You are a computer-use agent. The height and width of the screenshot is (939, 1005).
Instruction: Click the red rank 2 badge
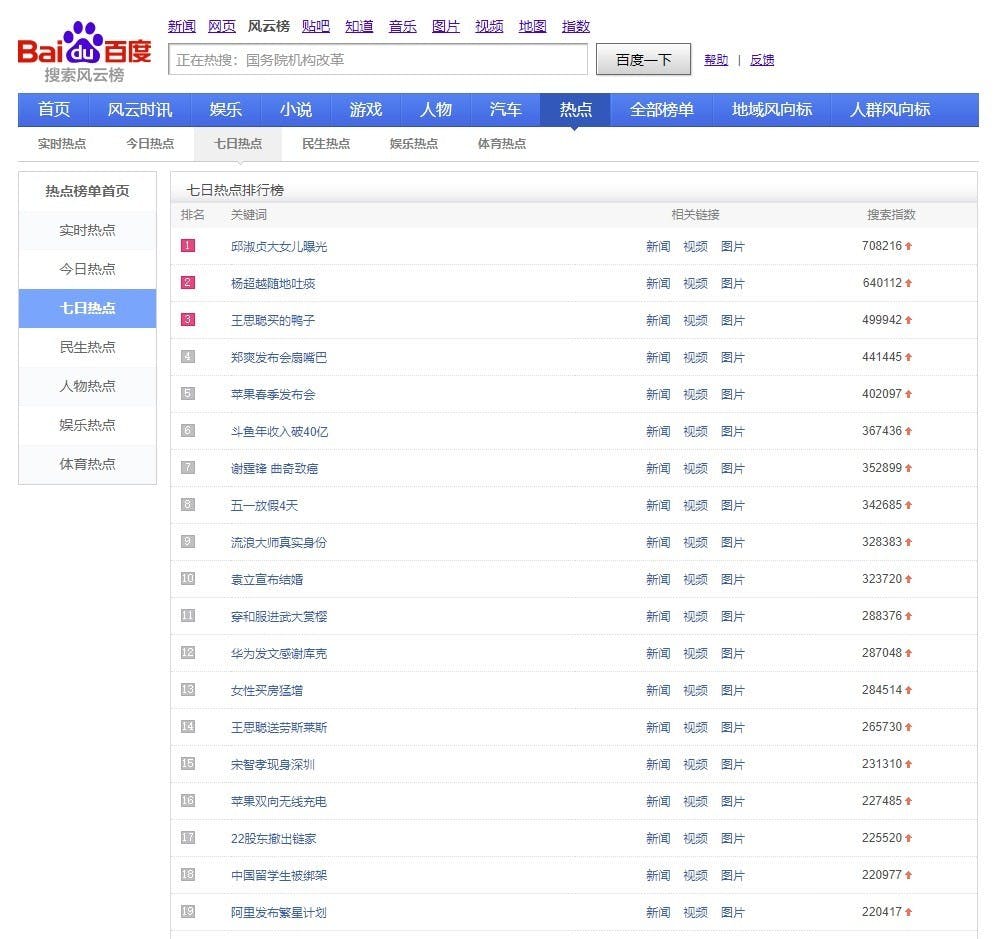point(188,283)
